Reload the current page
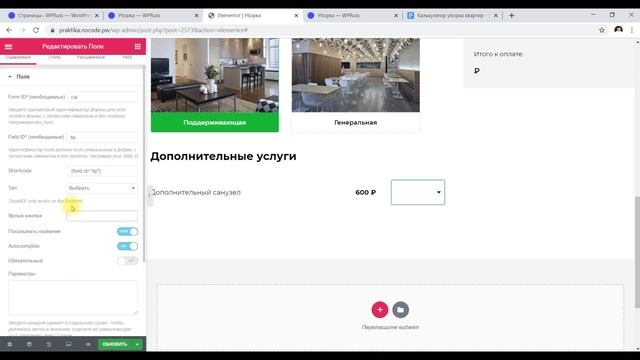Screen dimensions: 640x360 tap(36, 30)
